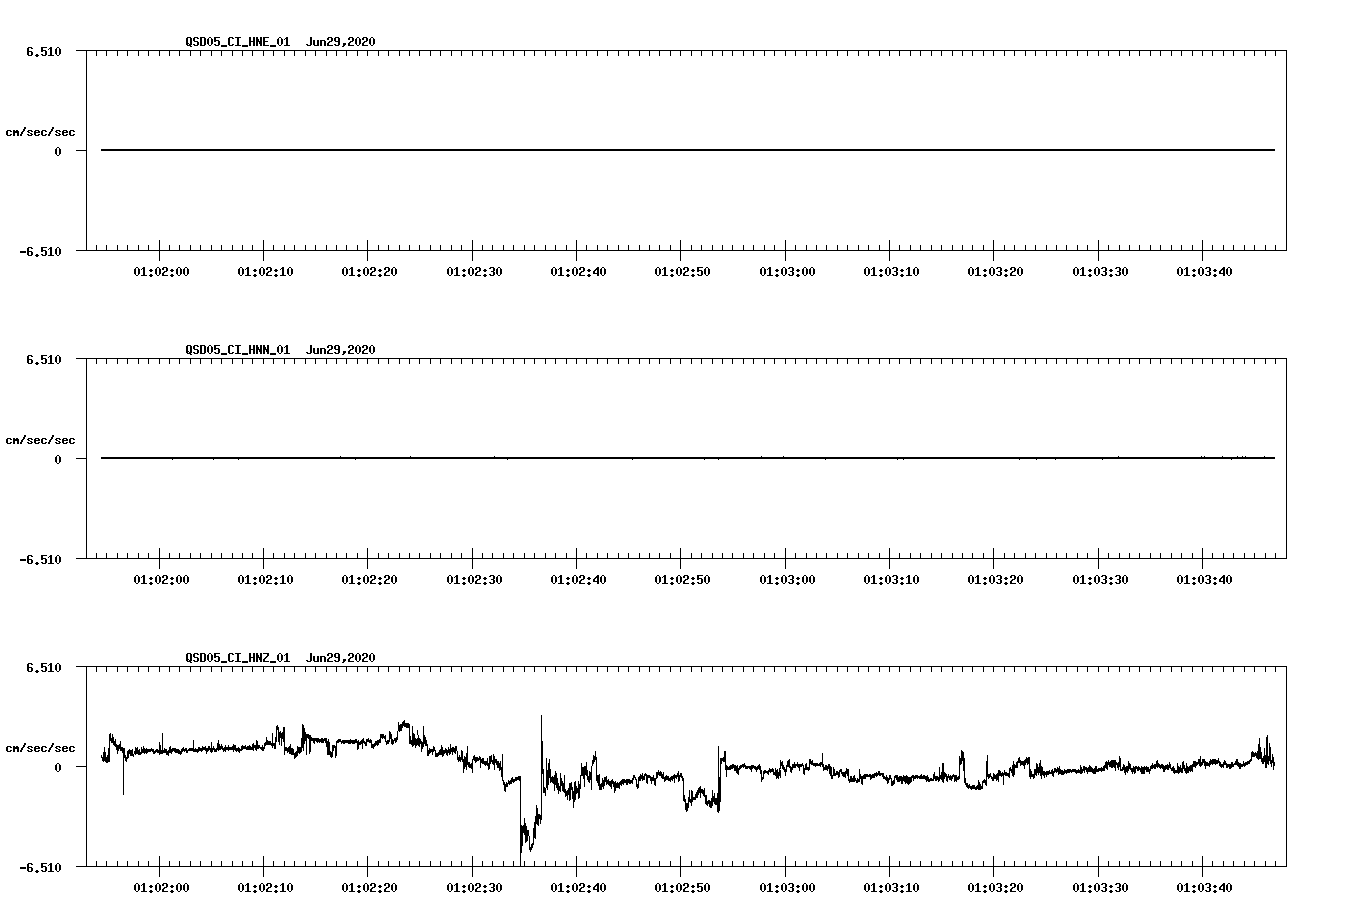Click the flat trace line in HNN plot
This screenshot has height=924, width=1358.
(x=688, y=458)
